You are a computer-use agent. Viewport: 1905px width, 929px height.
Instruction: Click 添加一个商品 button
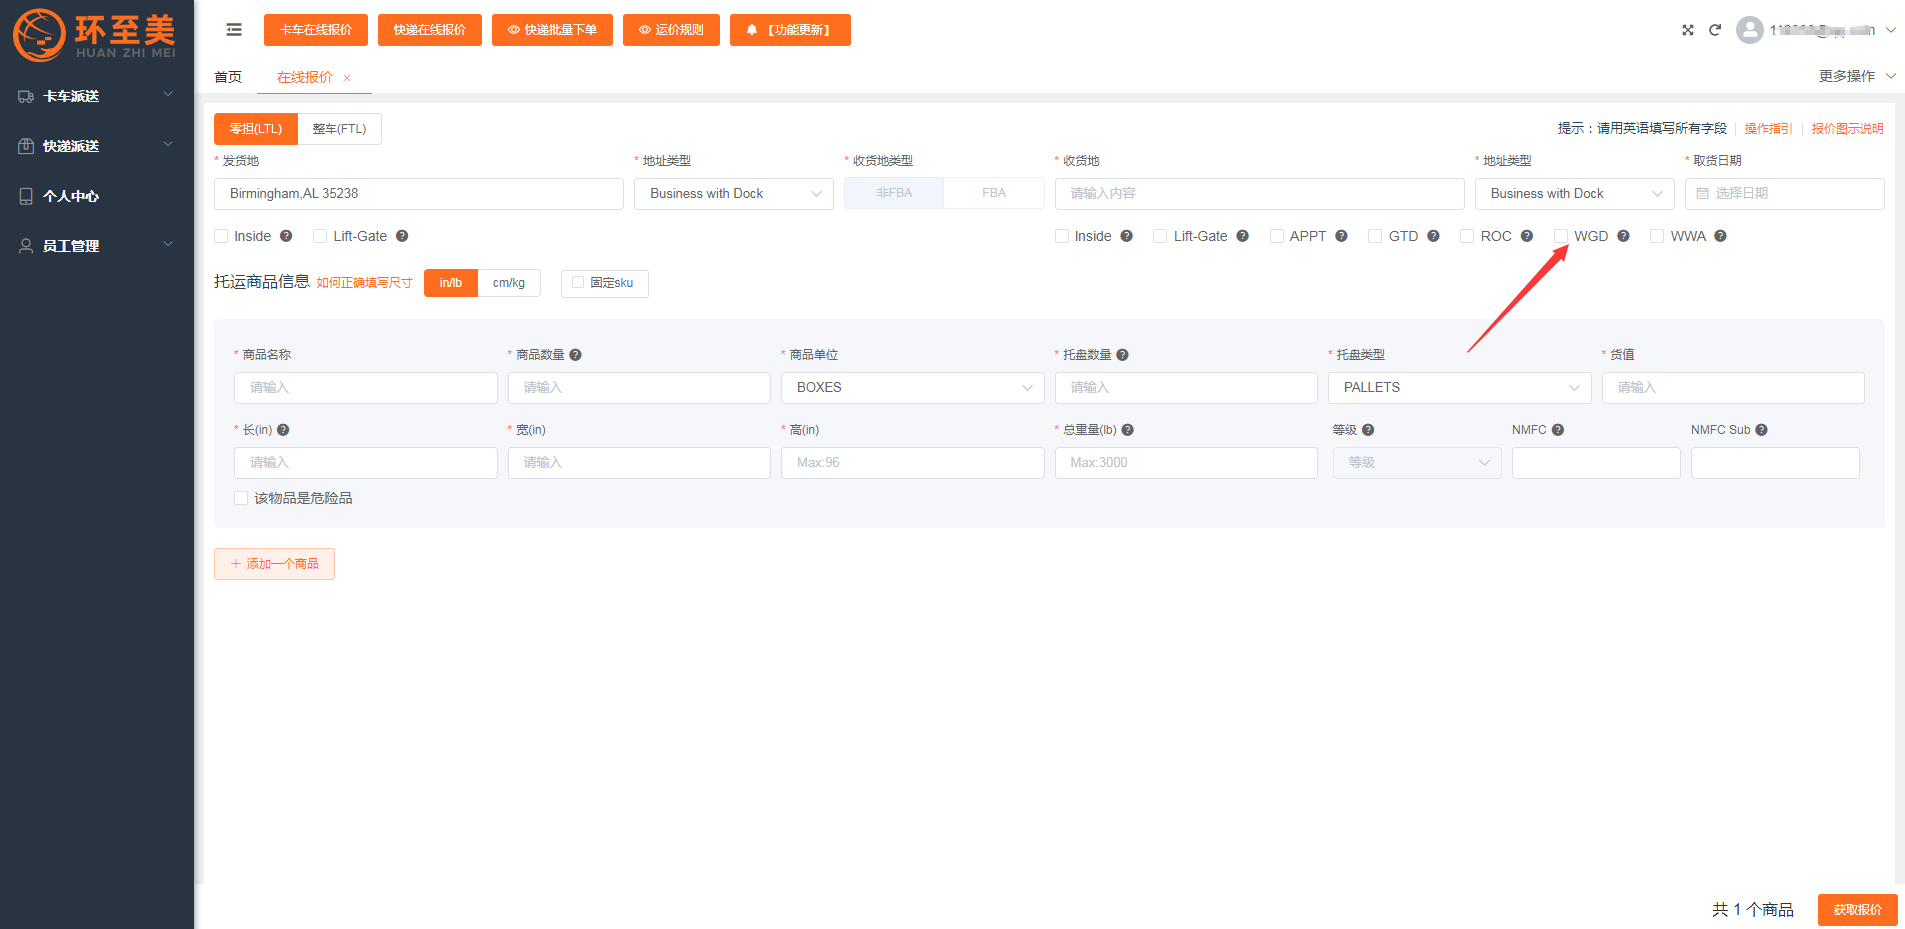(274, 564)
